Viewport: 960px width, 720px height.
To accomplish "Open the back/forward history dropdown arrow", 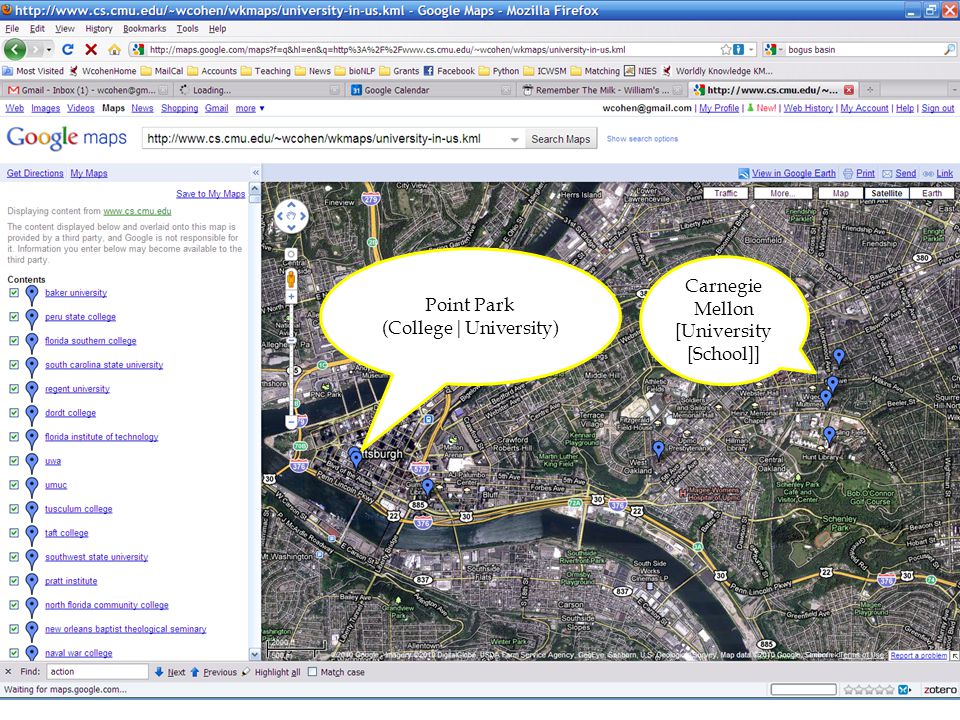I will pos(49,50).
